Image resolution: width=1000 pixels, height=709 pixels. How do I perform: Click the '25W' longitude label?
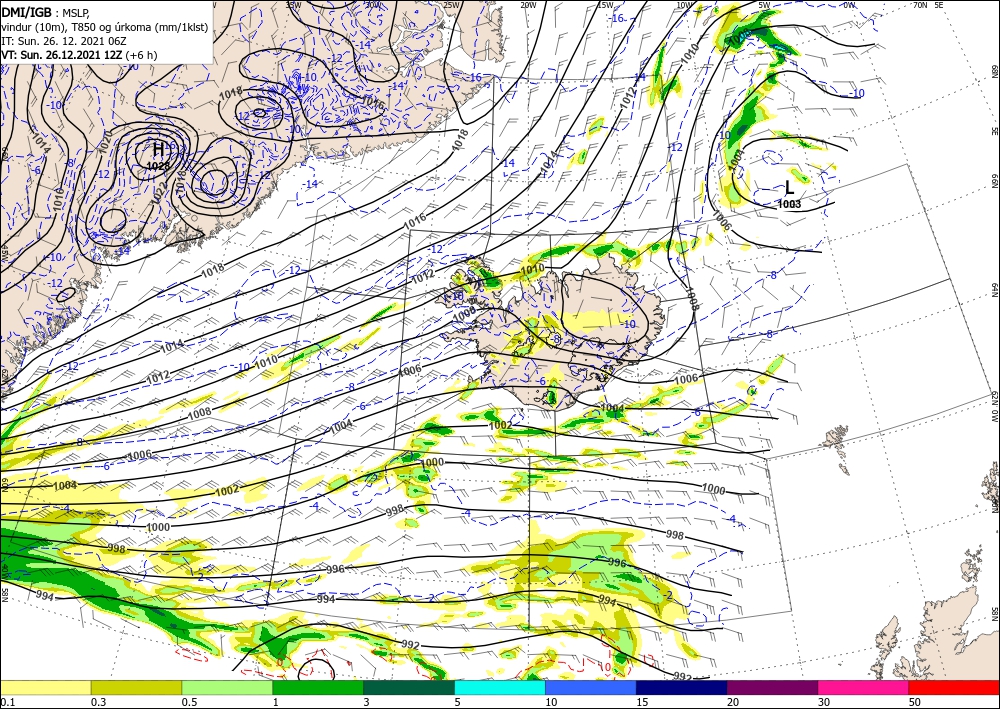point(450,5)
